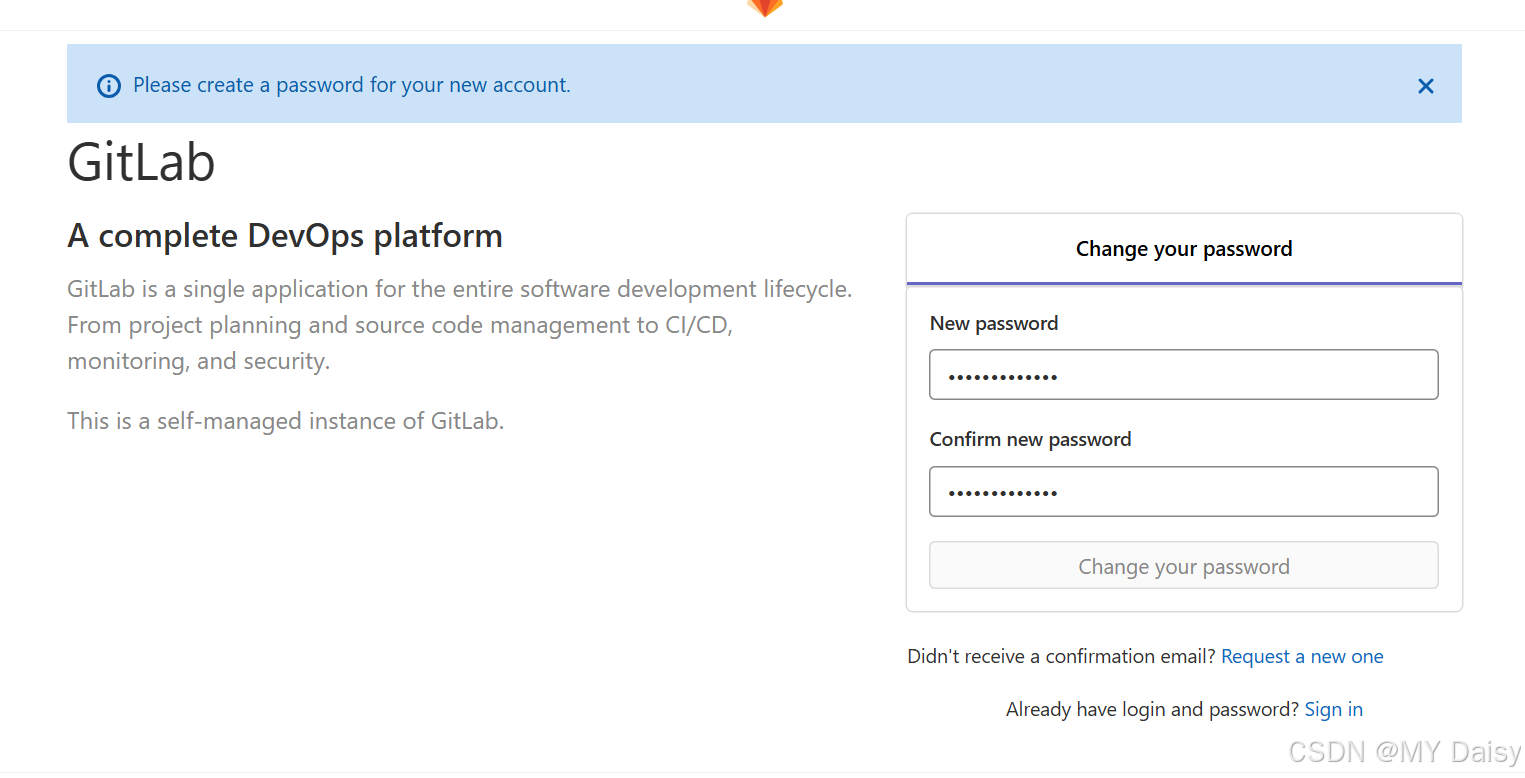Dismiss the create password alert banner
1525x778 pixels.
coord(1425,86)
